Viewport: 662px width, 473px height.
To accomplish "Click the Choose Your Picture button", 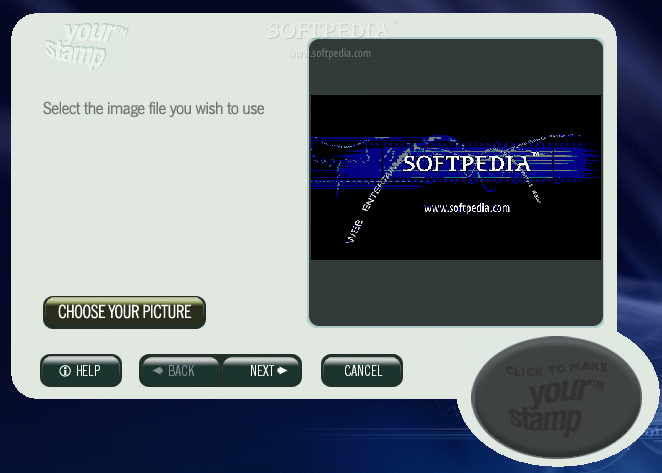I will (124, 313).
